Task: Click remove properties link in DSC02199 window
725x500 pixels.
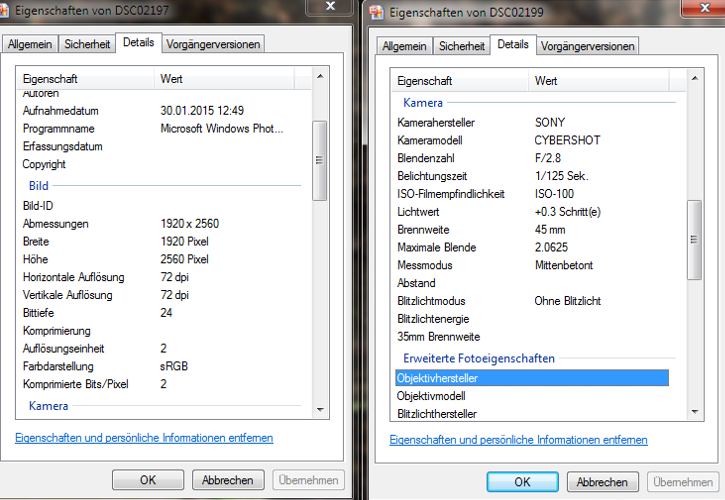Action: (x=518, y=440)
